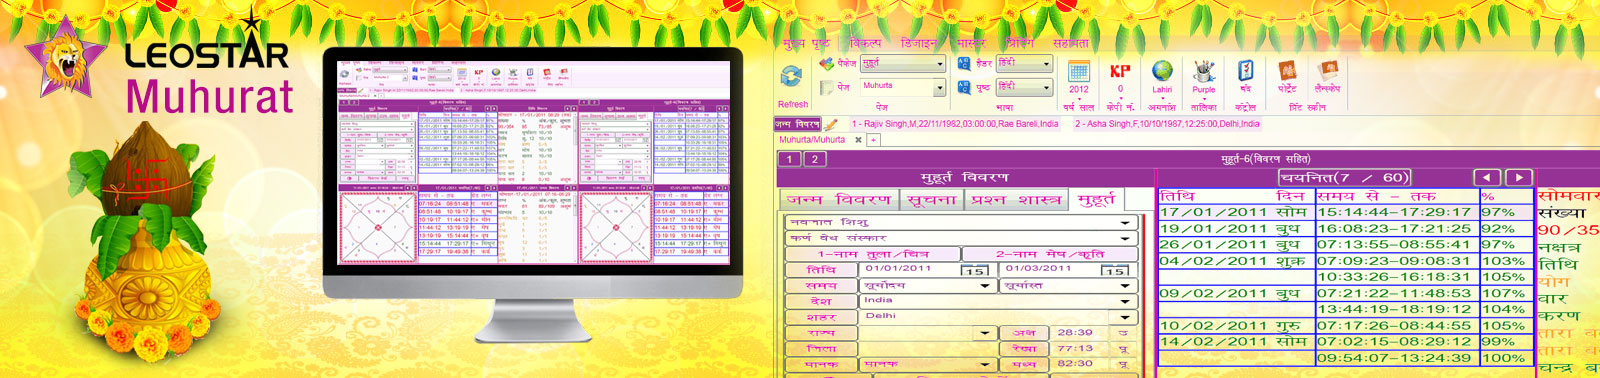Click the red KP icon
1600x378 pixels.
pos(1120,71)
